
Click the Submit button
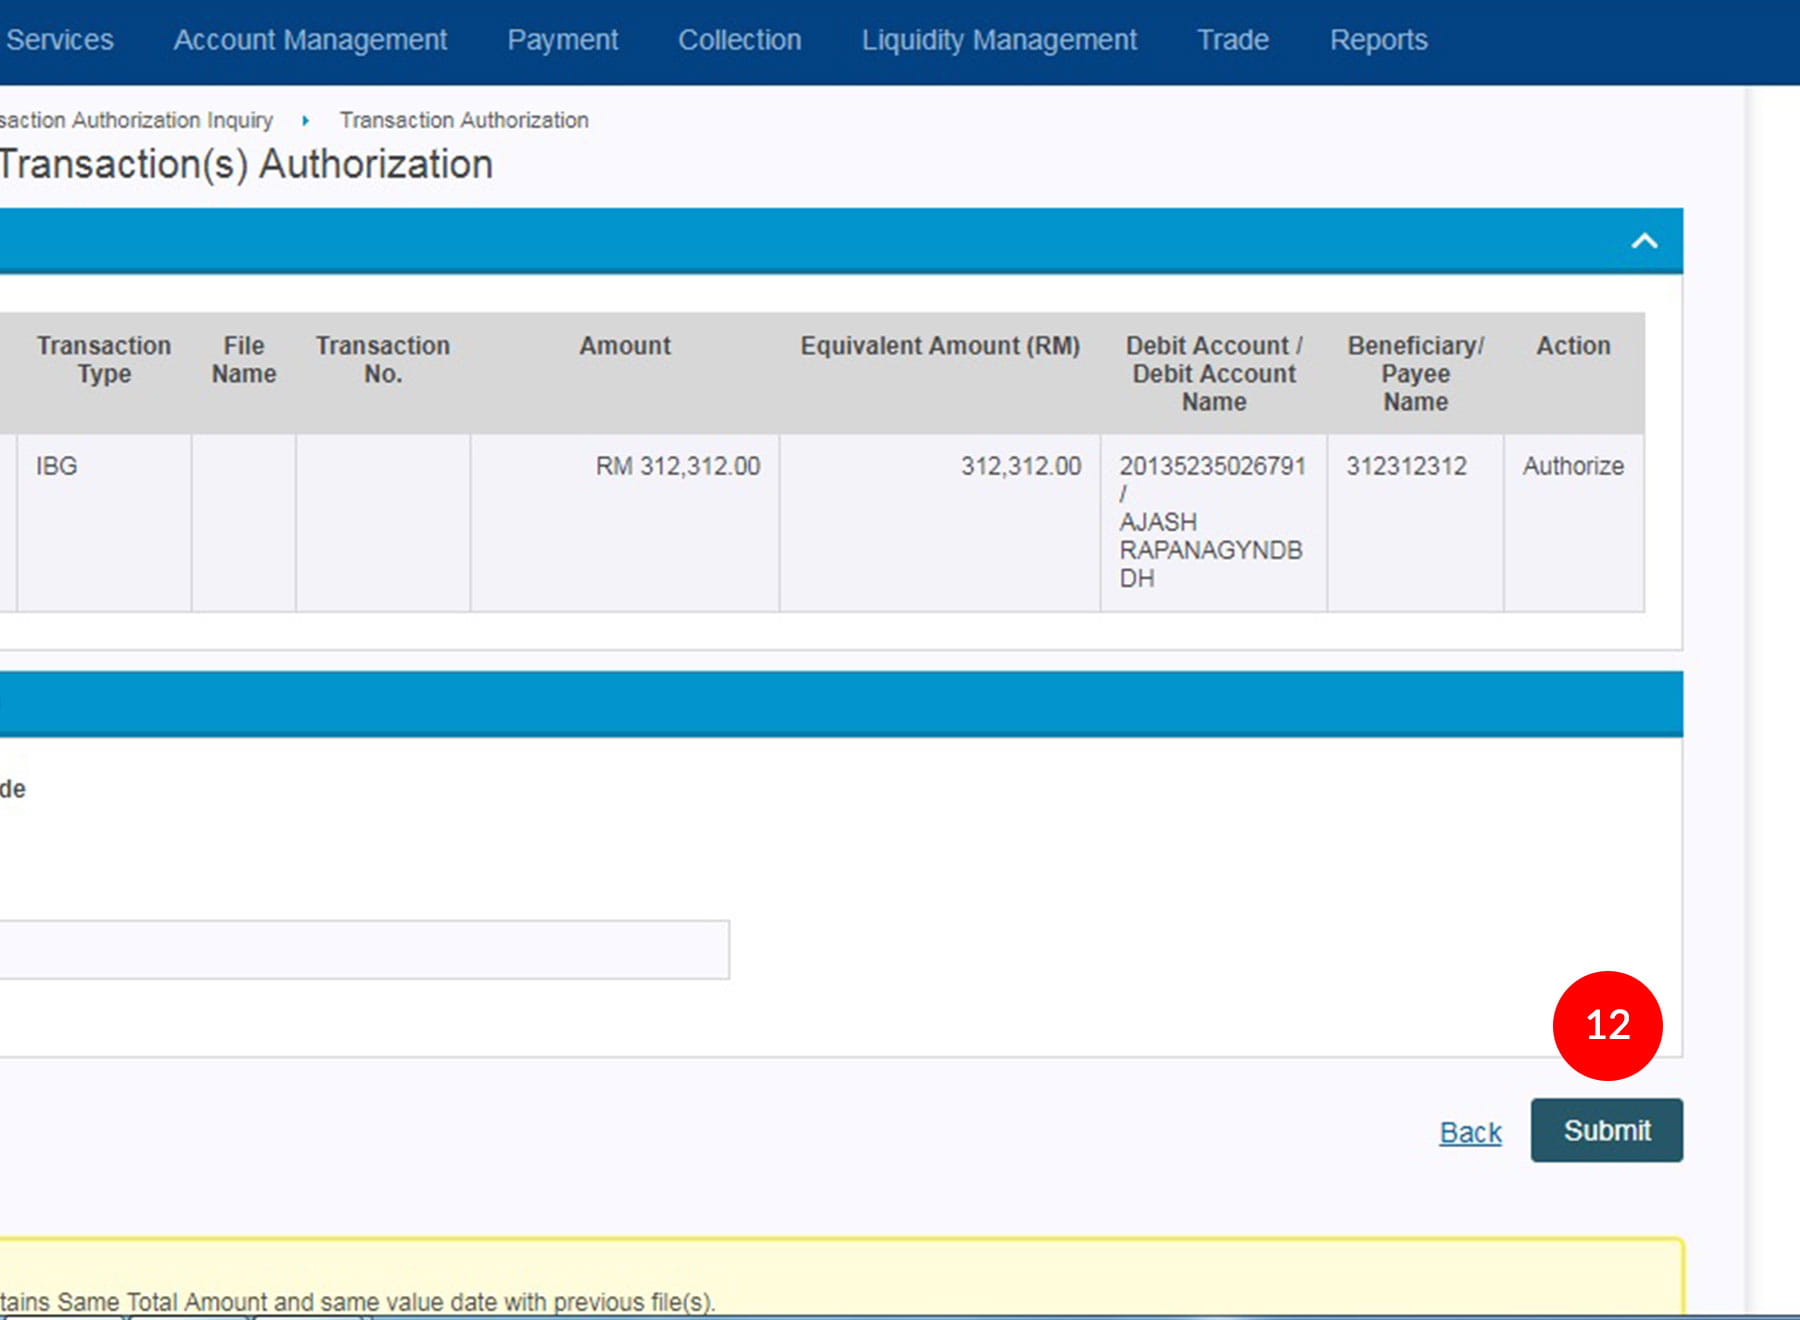(x=1606, y=1130)
